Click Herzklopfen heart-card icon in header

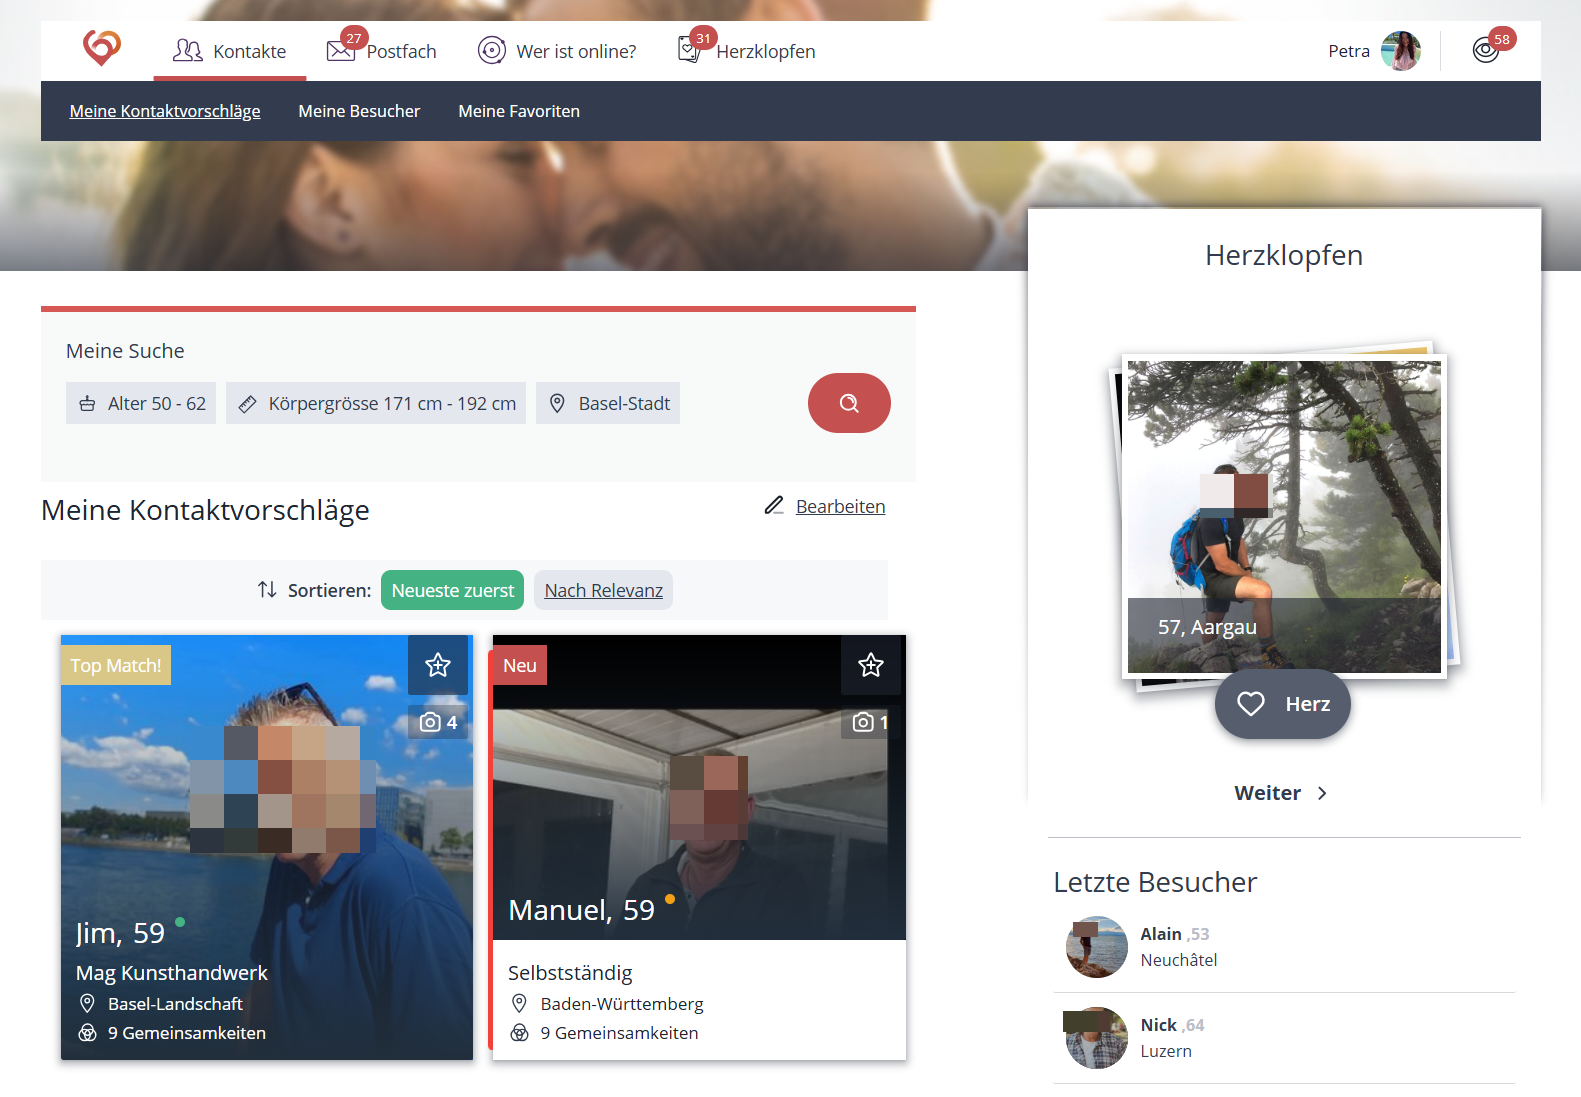(x=689, y=49)
